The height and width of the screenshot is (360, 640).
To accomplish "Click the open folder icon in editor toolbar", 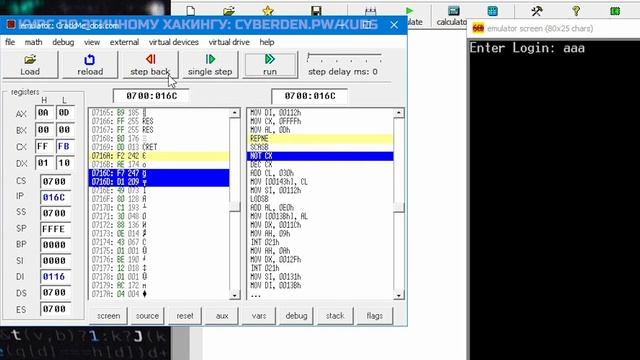I will point(229,11).
